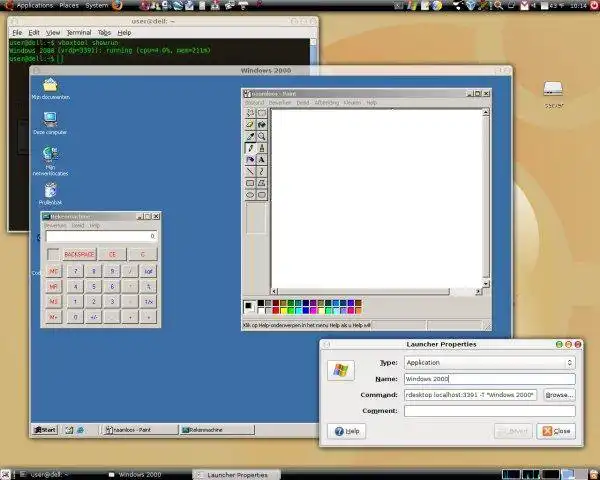600x480 pixels.
Task: Click the launcher icon chooser in Launcher Properties
Action: coord(341,370)
